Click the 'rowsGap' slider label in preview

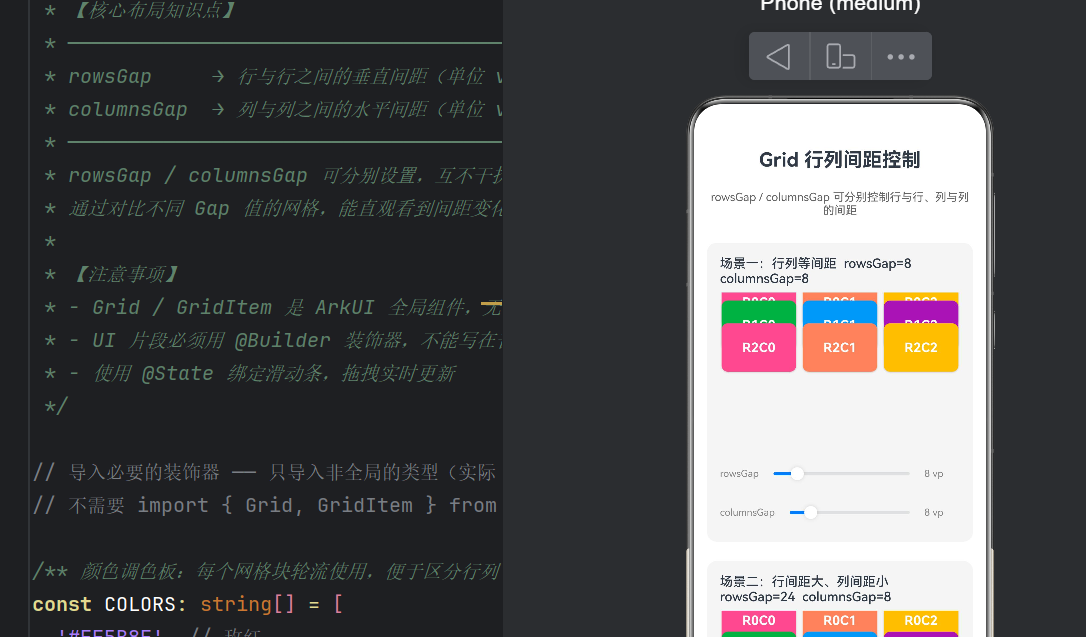[x=739, y=474]
